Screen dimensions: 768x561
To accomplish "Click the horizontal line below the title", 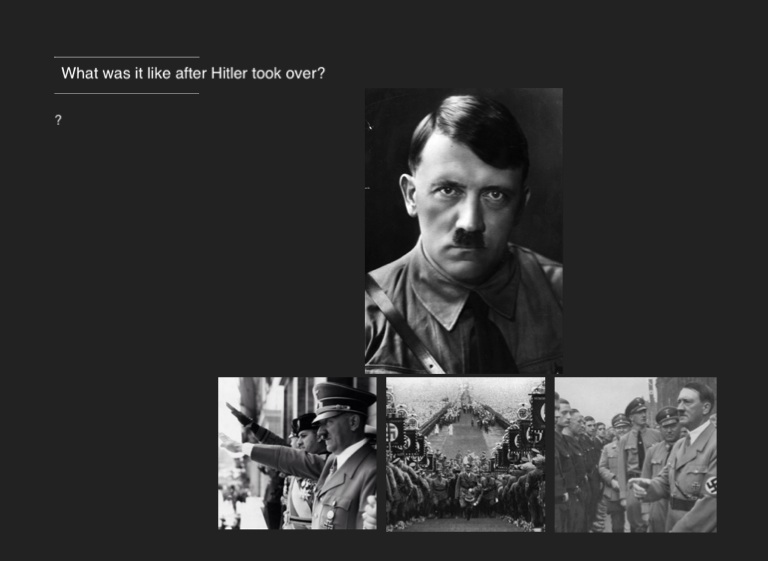I will point(126,93).
